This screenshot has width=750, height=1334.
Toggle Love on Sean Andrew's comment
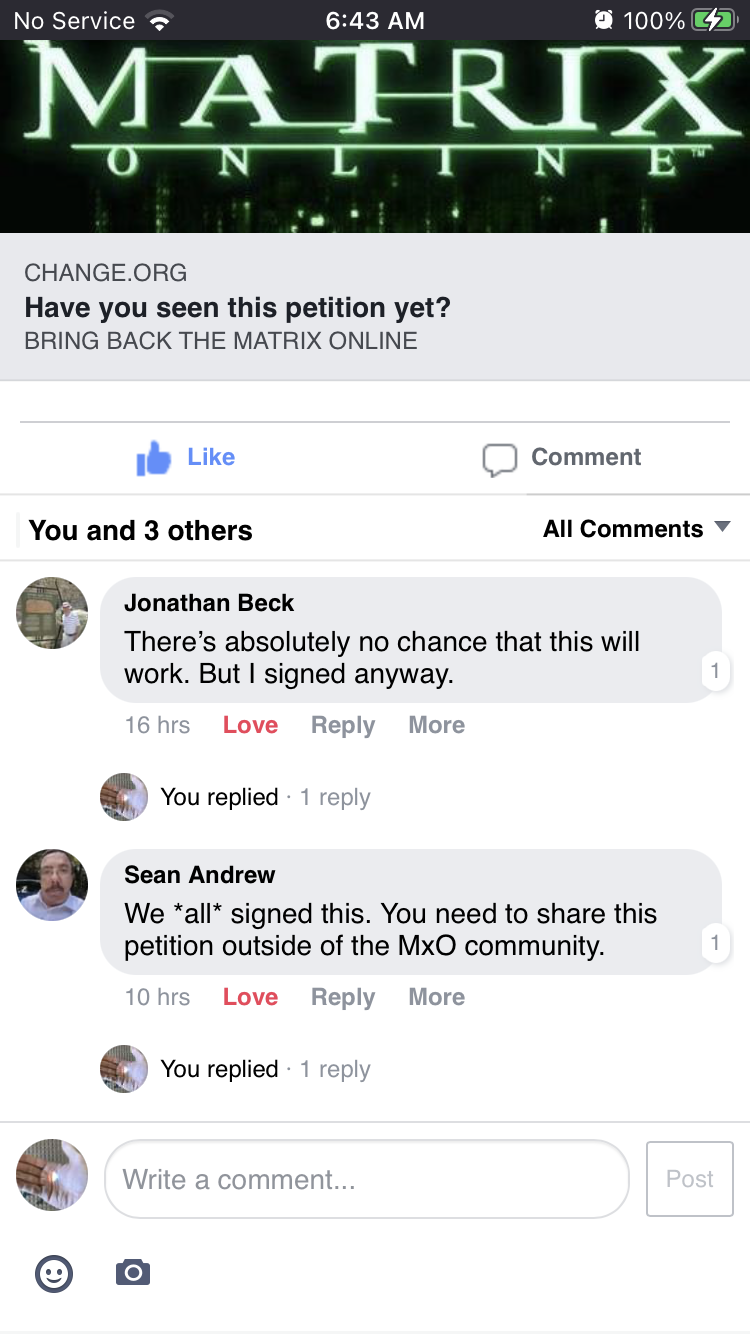[x=250, y=997]
